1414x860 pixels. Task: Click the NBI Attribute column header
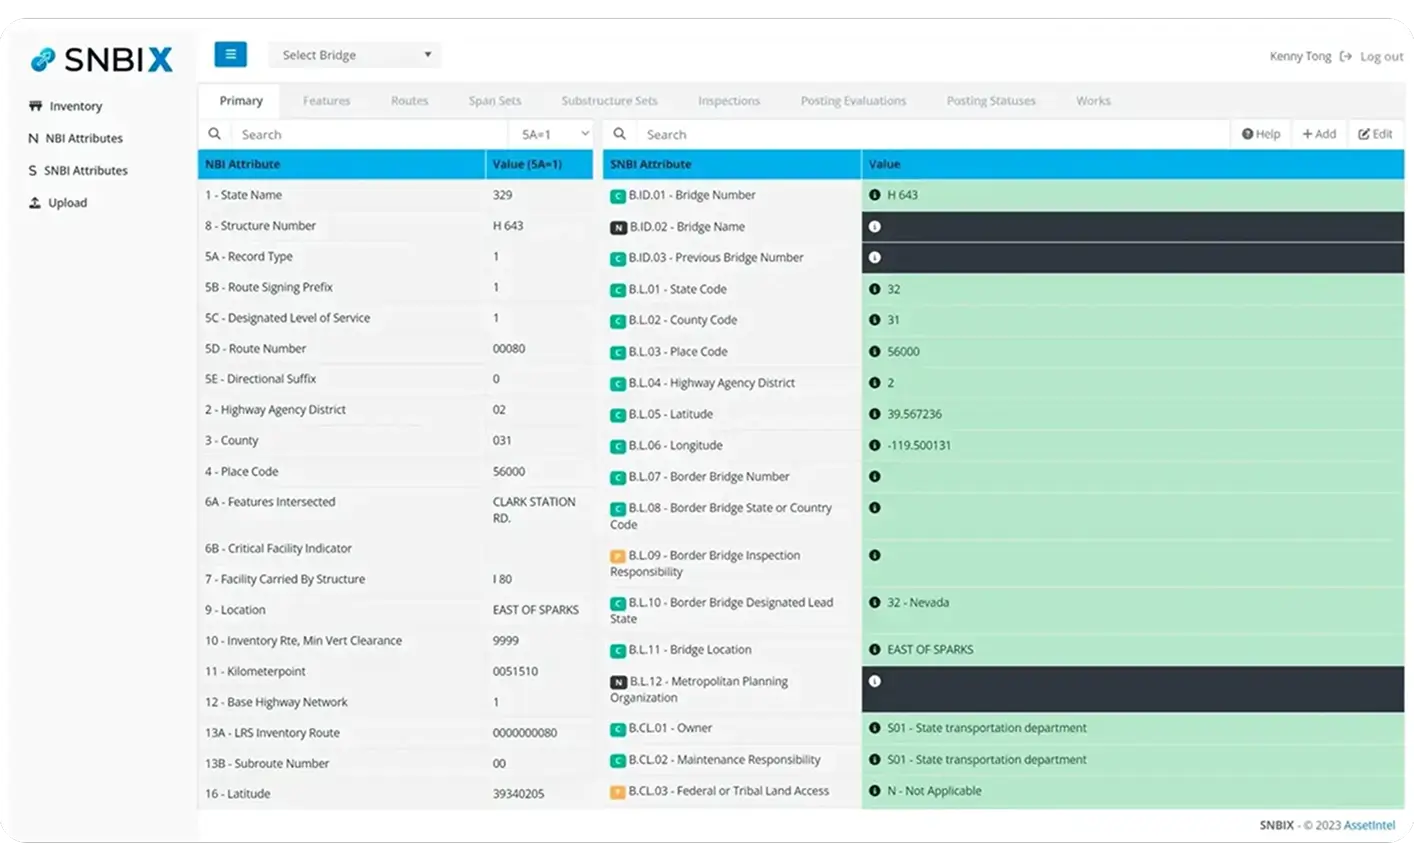(x=341, y=164)
